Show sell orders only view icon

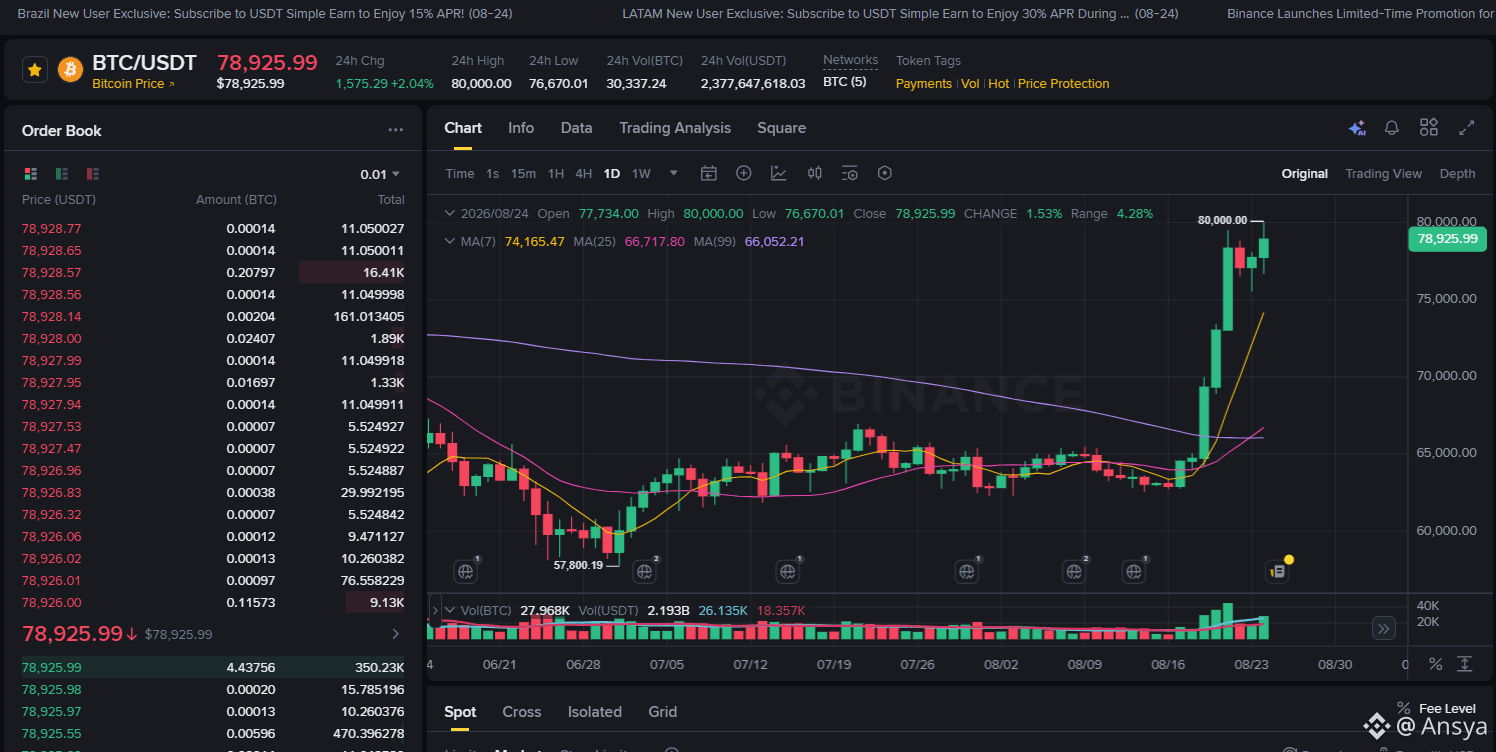tap(93, 174)
